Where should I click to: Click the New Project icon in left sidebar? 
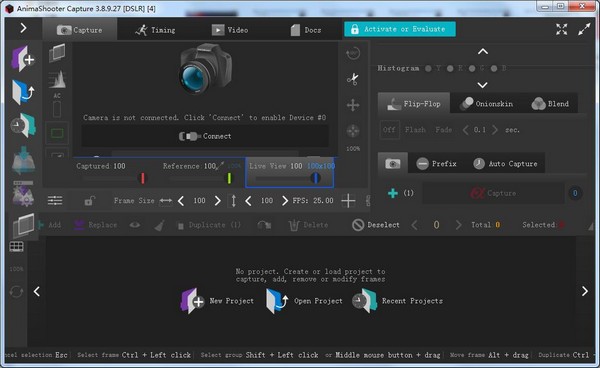23,59
